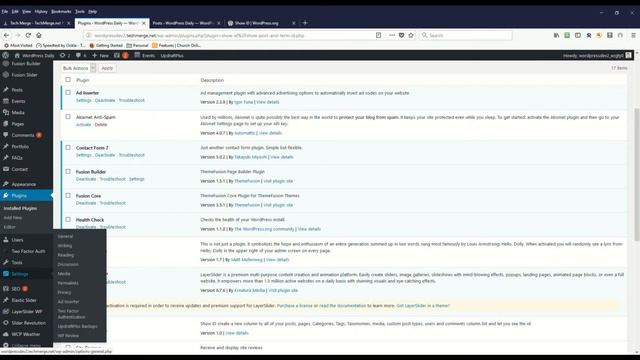
Task: Click the WordPress logo in the admin bar
Action: pos(6,56)
